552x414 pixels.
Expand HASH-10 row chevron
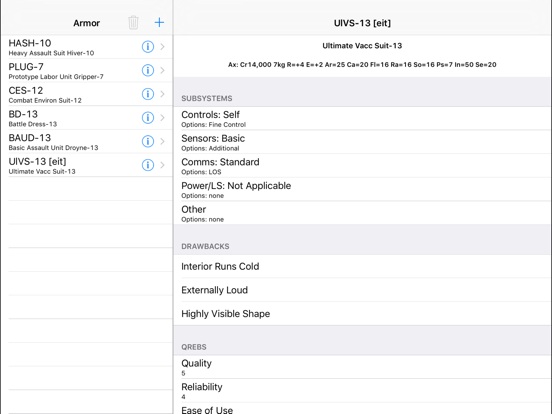click(162, 46)
